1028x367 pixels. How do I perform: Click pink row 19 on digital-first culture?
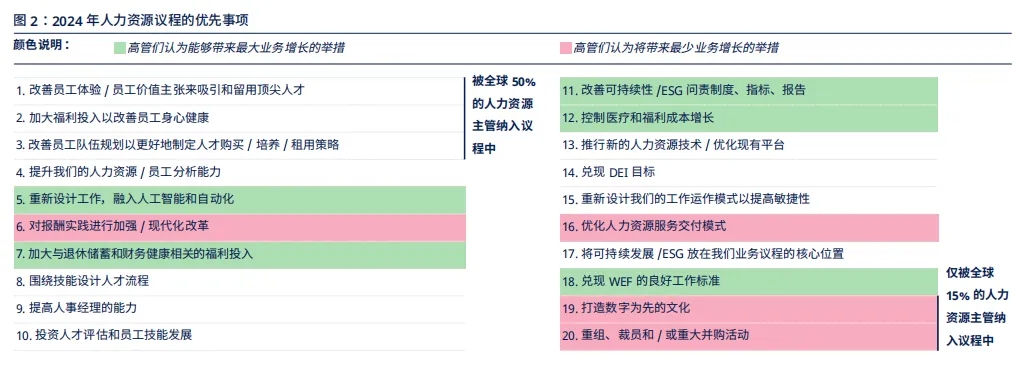click(749, 308)
